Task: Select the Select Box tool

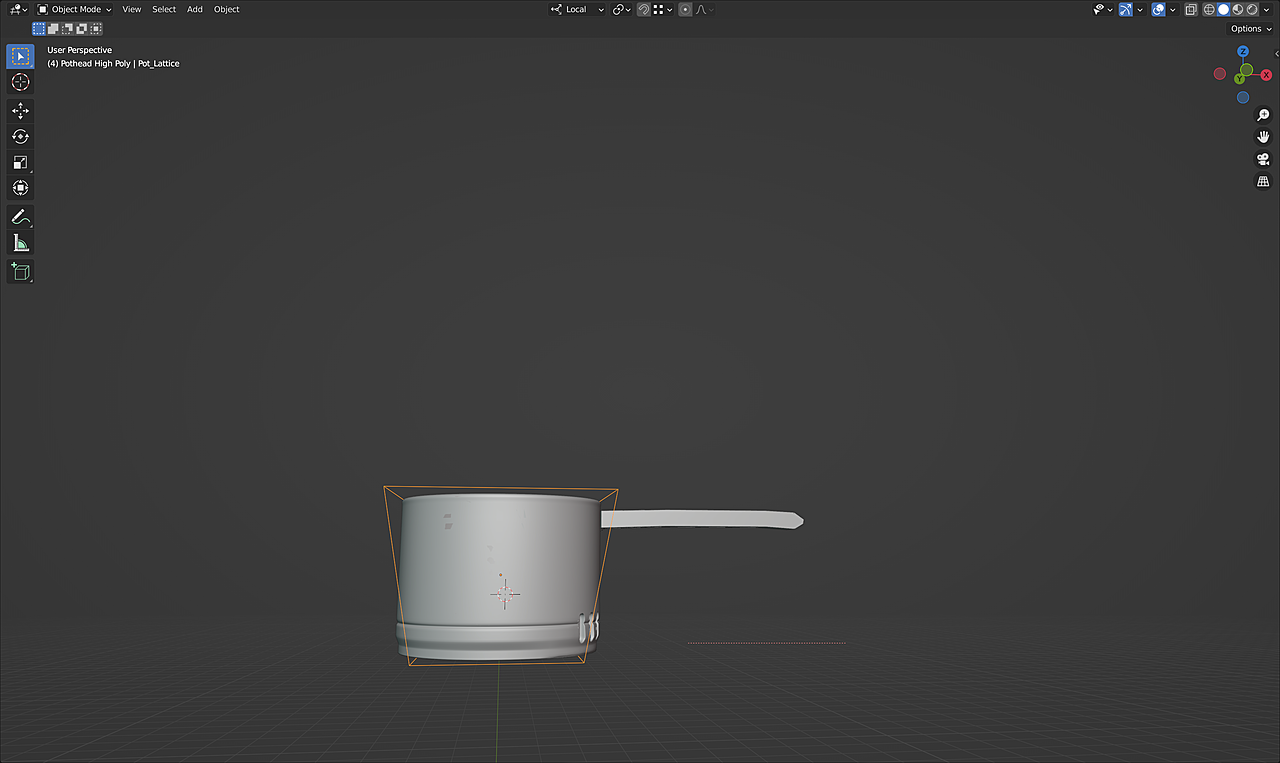Action: pos(20,56)
